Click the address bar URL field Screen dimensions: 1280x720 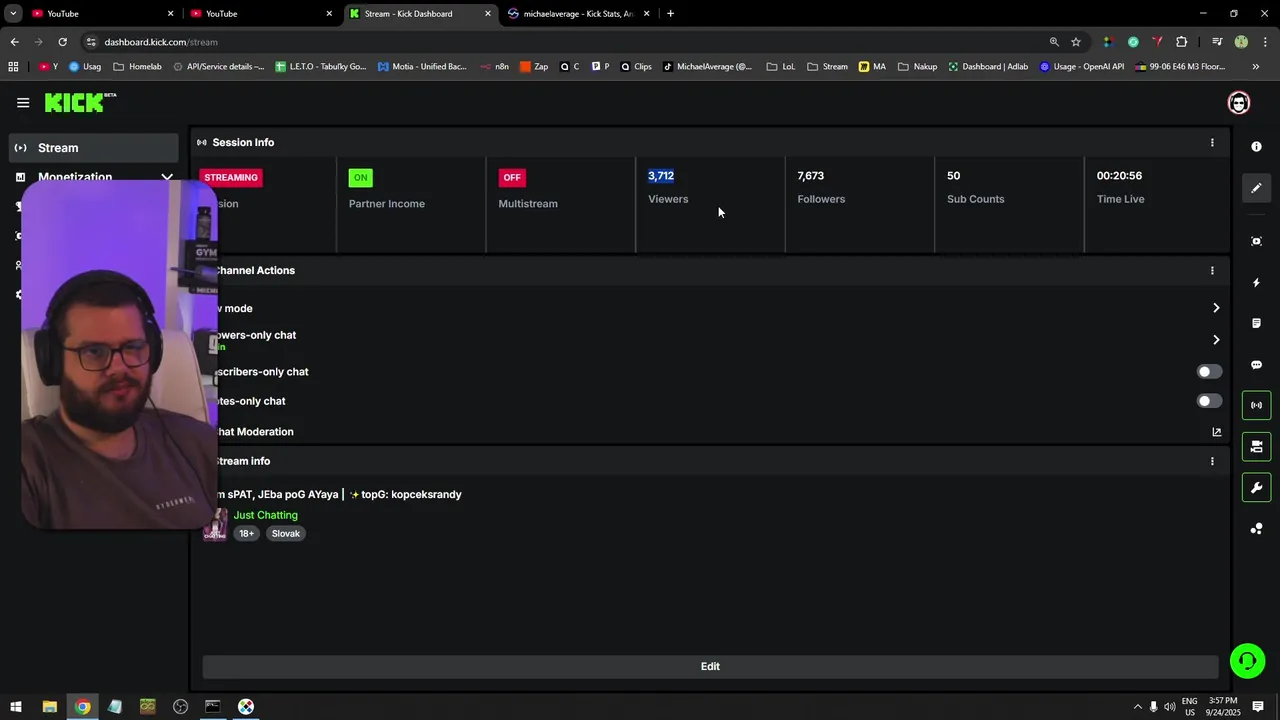coord(560,42)
